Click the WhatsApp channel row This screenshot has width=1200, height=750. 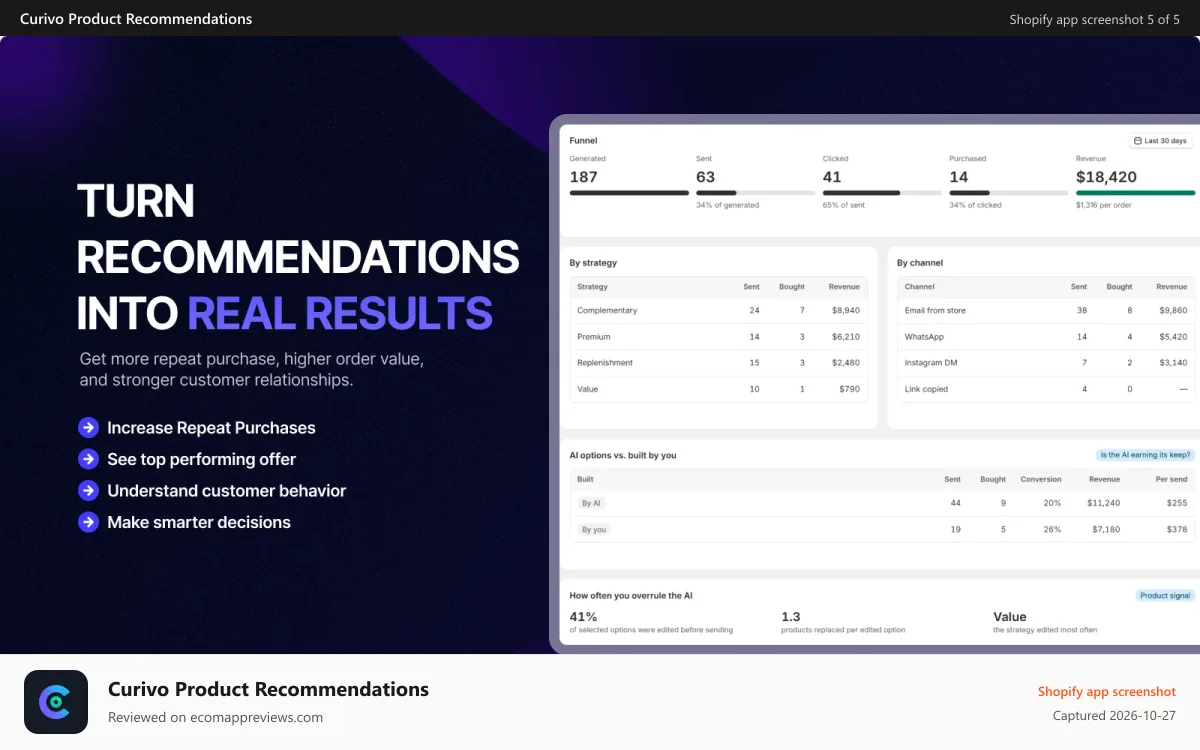click(1046, 337)
